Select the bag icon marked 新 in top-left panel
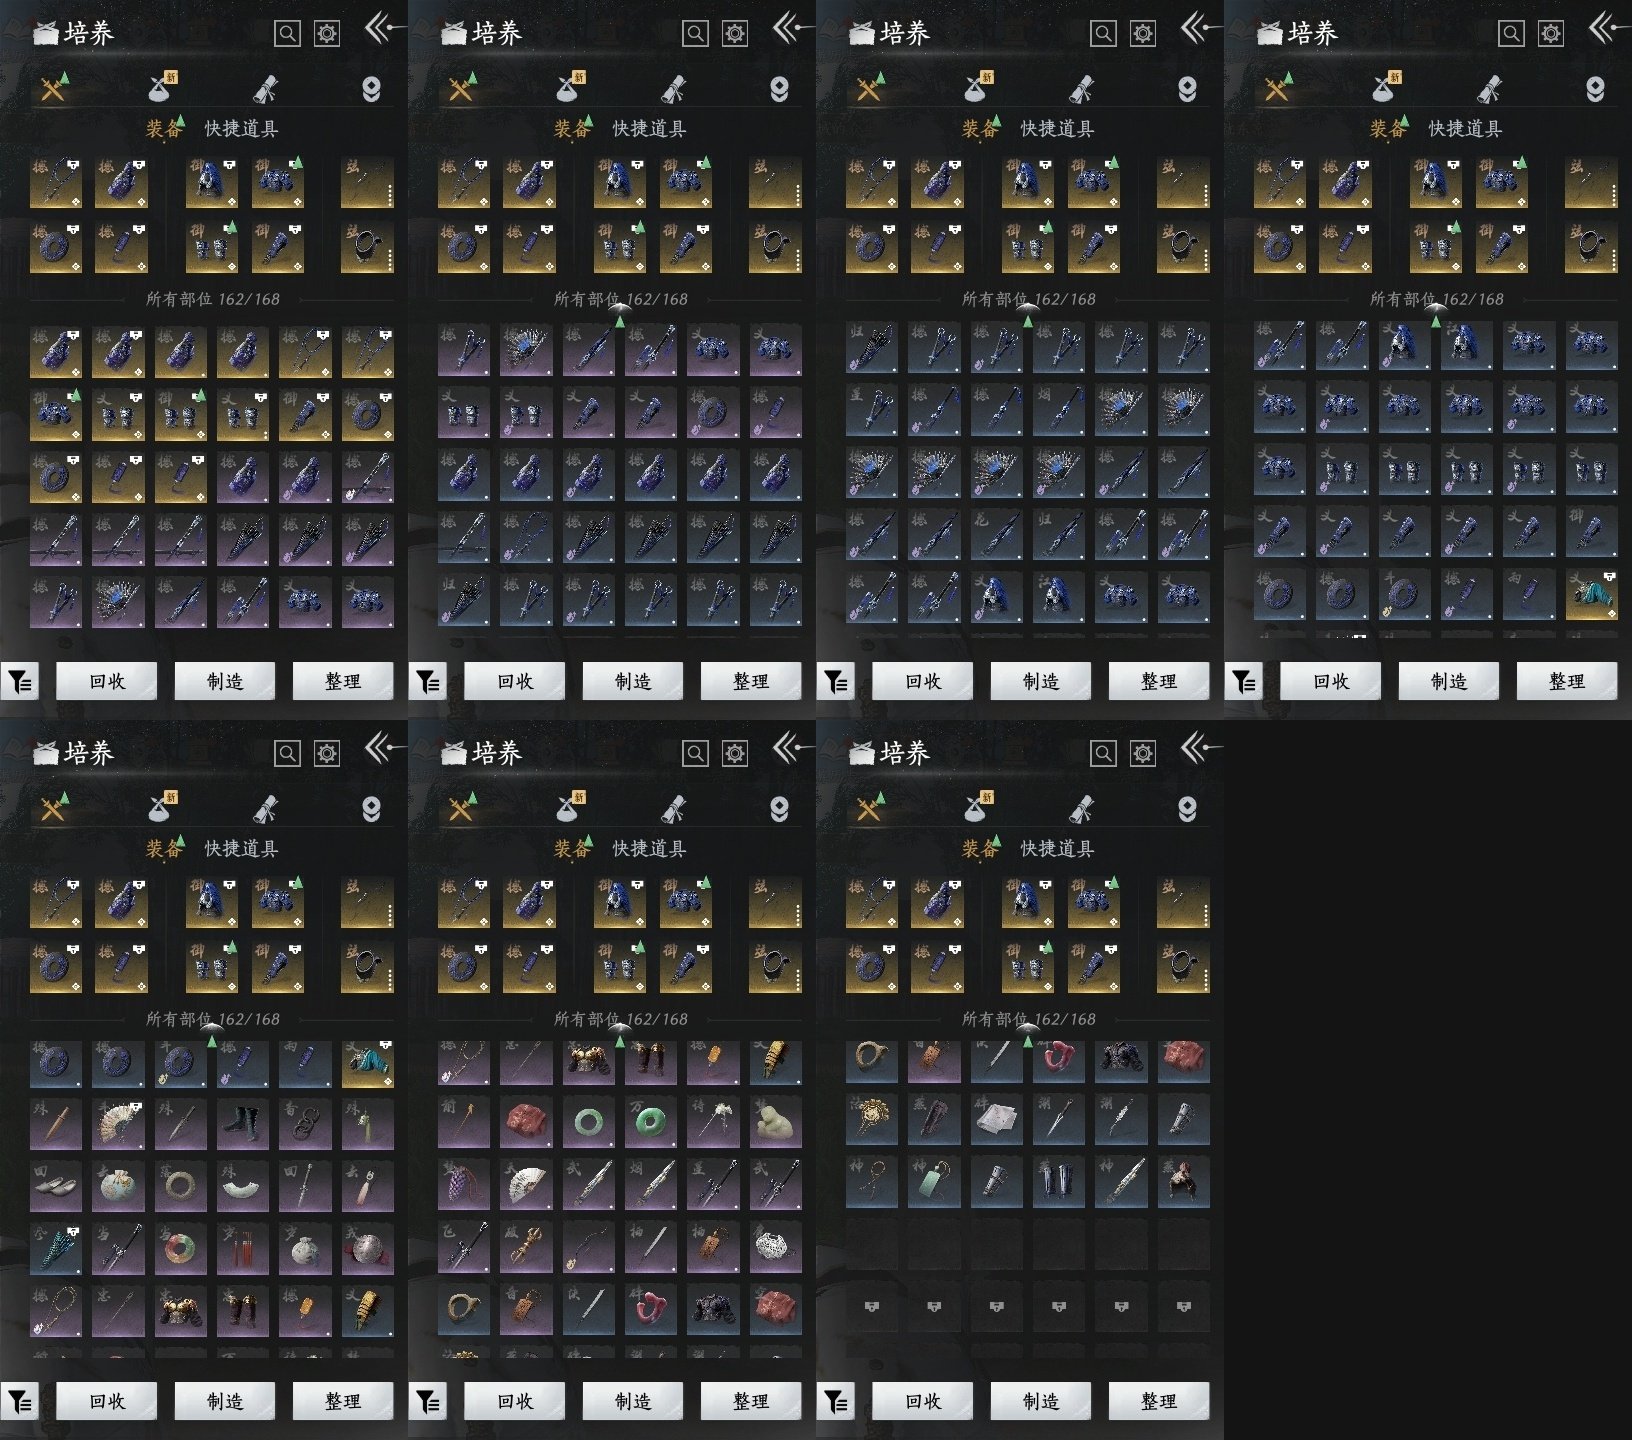Image resolution: width=1632 pixels, height=1440 pixels. [162, 88]
